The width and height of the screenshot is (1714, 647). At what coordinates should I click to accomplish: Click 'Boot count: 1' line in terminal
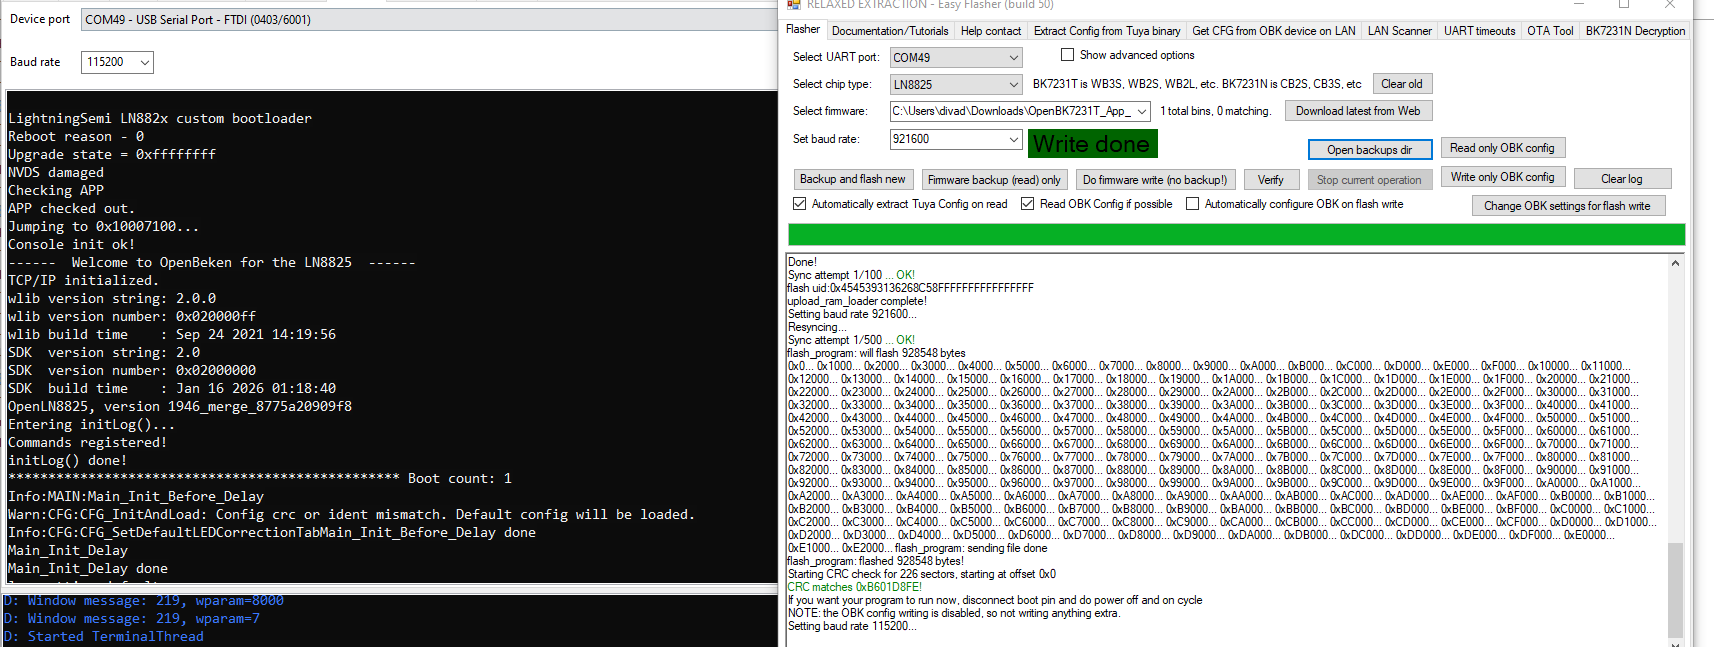pos(459,478)
